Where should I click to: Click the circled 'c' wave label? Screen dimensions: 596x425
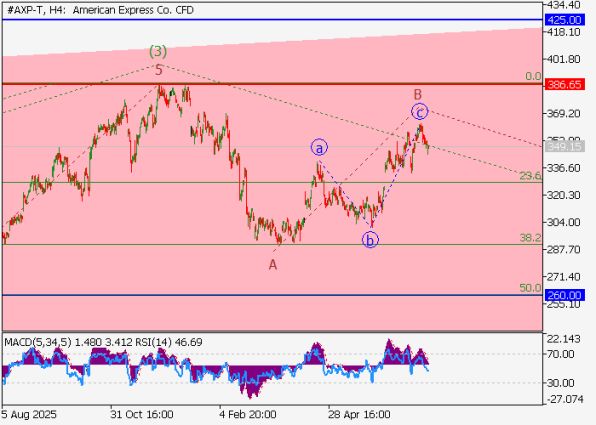pyautogui.click(x=420, y=112)
